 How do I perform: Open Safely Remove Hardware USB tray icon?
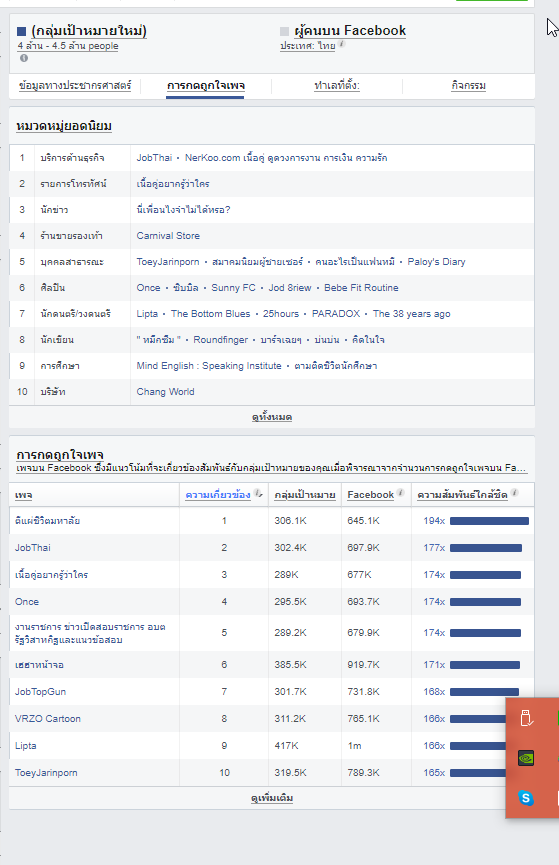[x=526, y=718]
